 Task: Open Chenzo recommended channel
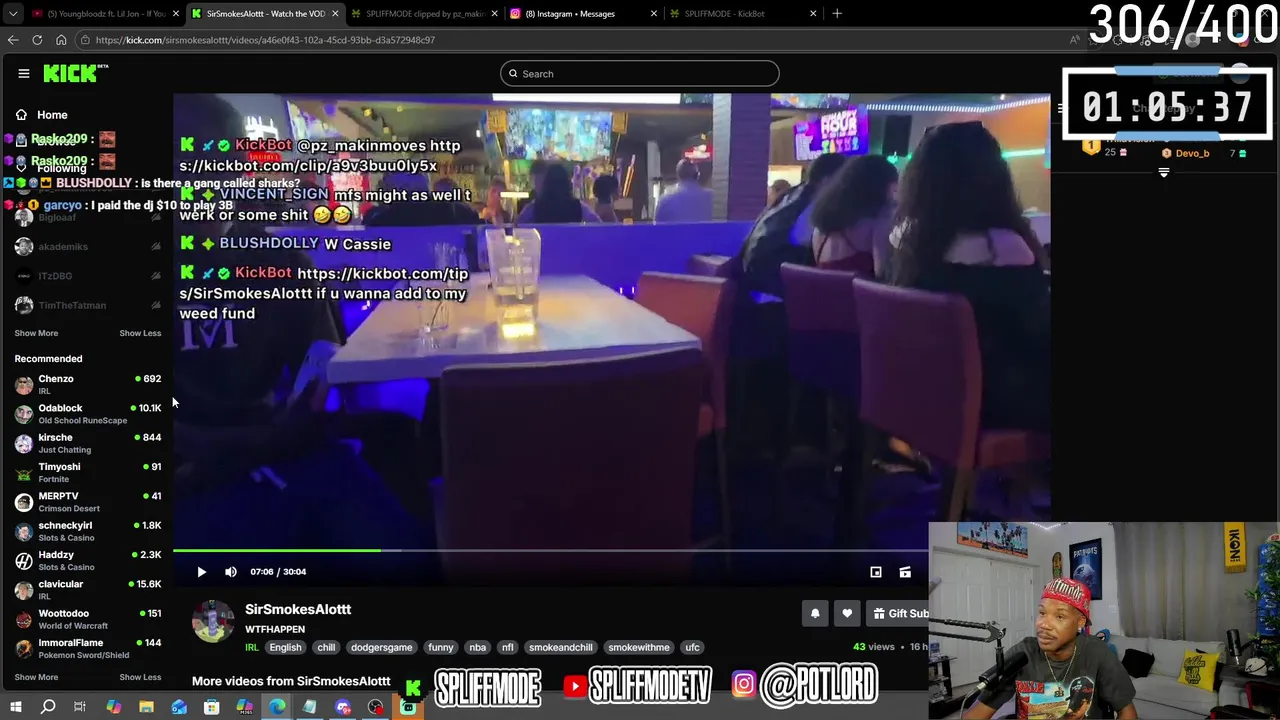tap(87, 384)
